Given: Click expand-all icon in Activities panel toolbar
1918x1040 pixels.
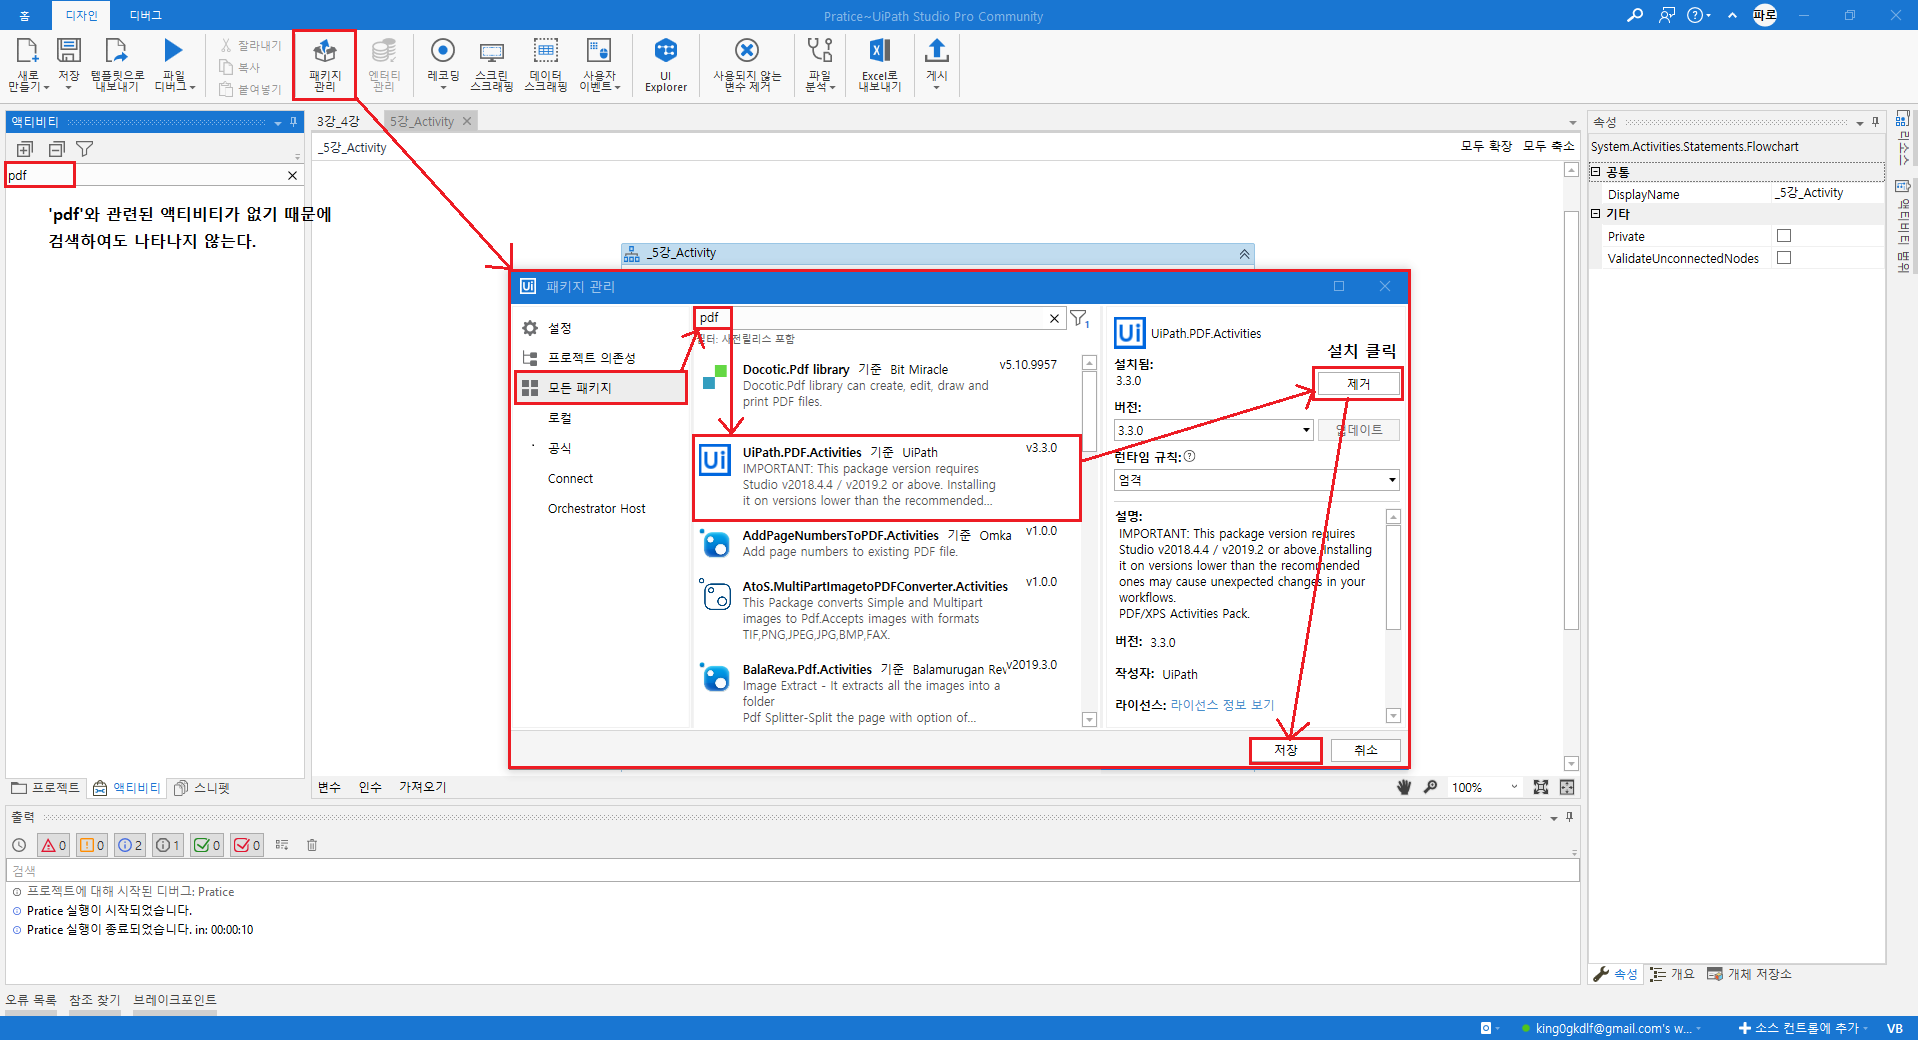Looking at the screenshot, I should coord(25,149).
